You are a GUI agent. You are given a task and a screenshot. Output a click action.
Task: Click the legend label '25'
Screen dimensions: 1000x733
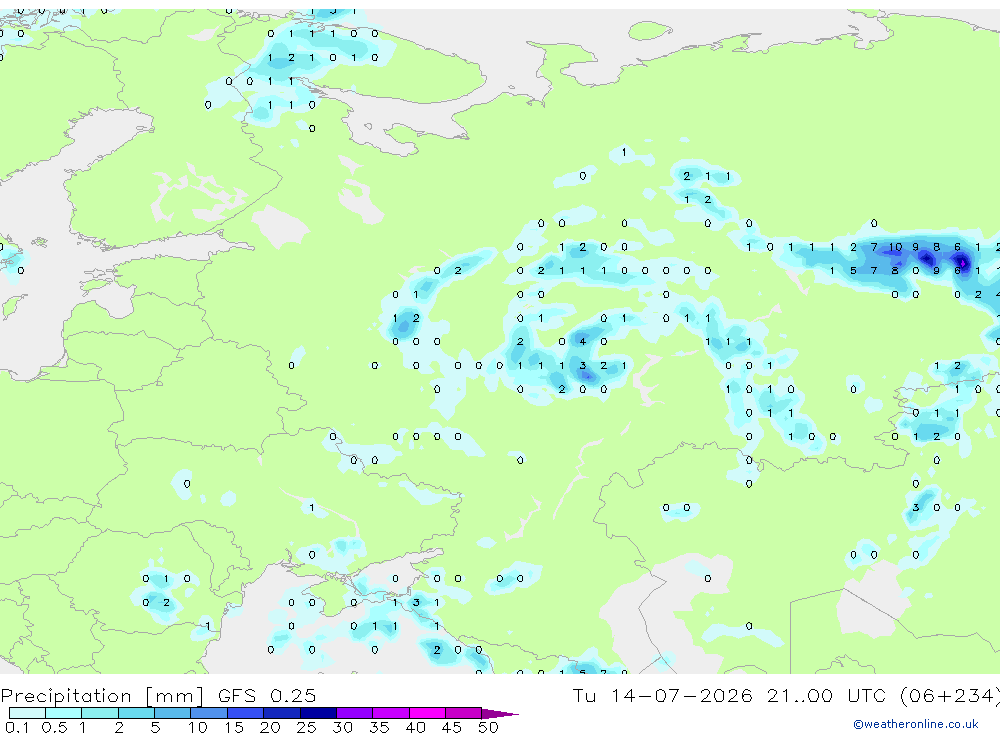tap(306, 727)
